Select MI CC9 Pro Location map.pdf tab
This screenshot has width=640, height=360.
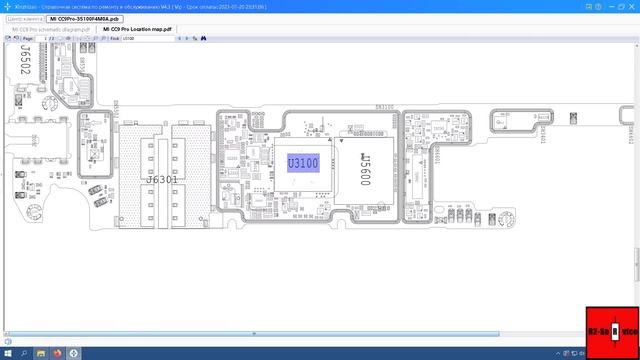(x=137, y=30)
